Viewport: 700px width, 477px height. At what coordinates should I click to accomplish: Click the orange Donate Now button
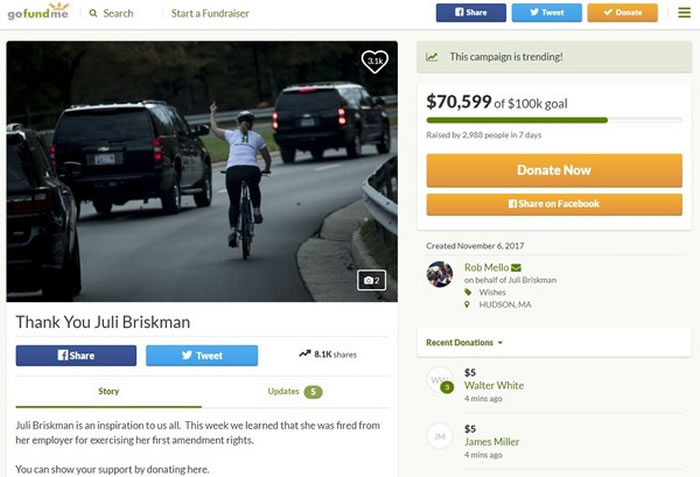coord(554,170)
